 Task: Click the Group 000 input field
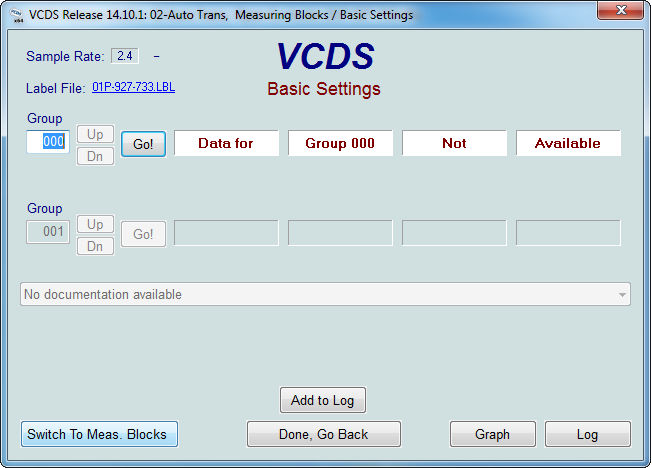(x=48, y=142)
